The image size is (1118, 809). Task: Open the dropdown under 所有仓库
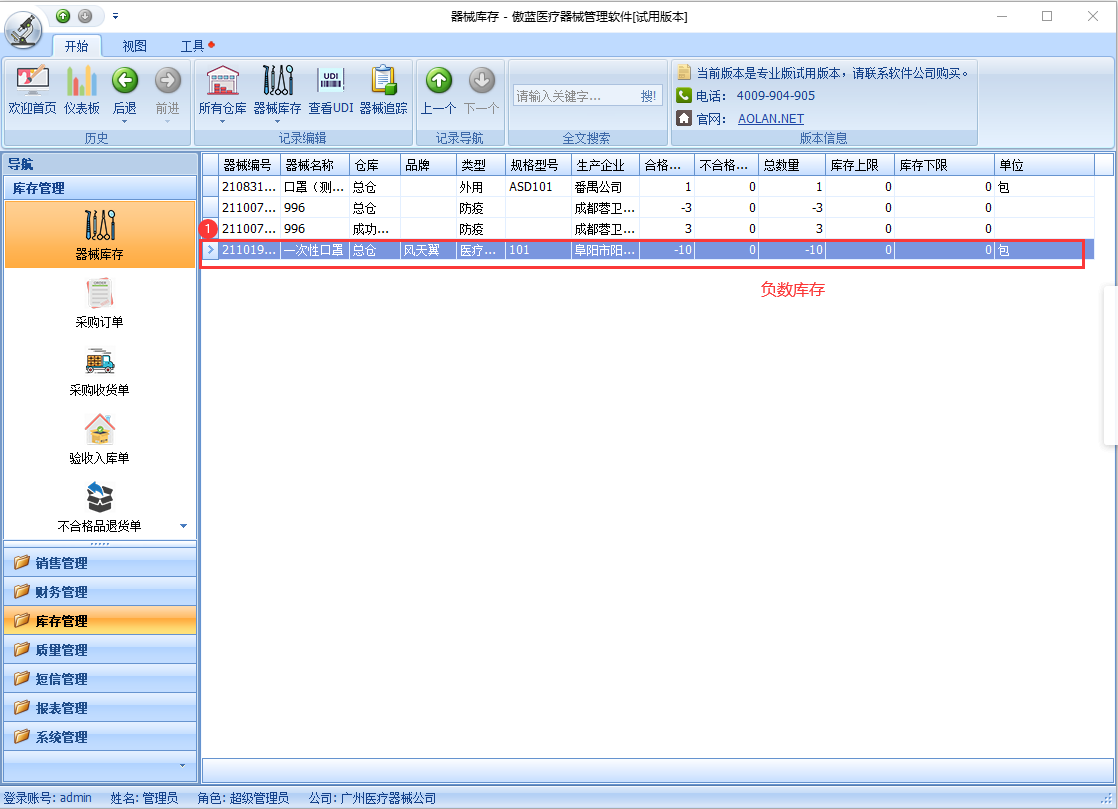coord(222,122)
